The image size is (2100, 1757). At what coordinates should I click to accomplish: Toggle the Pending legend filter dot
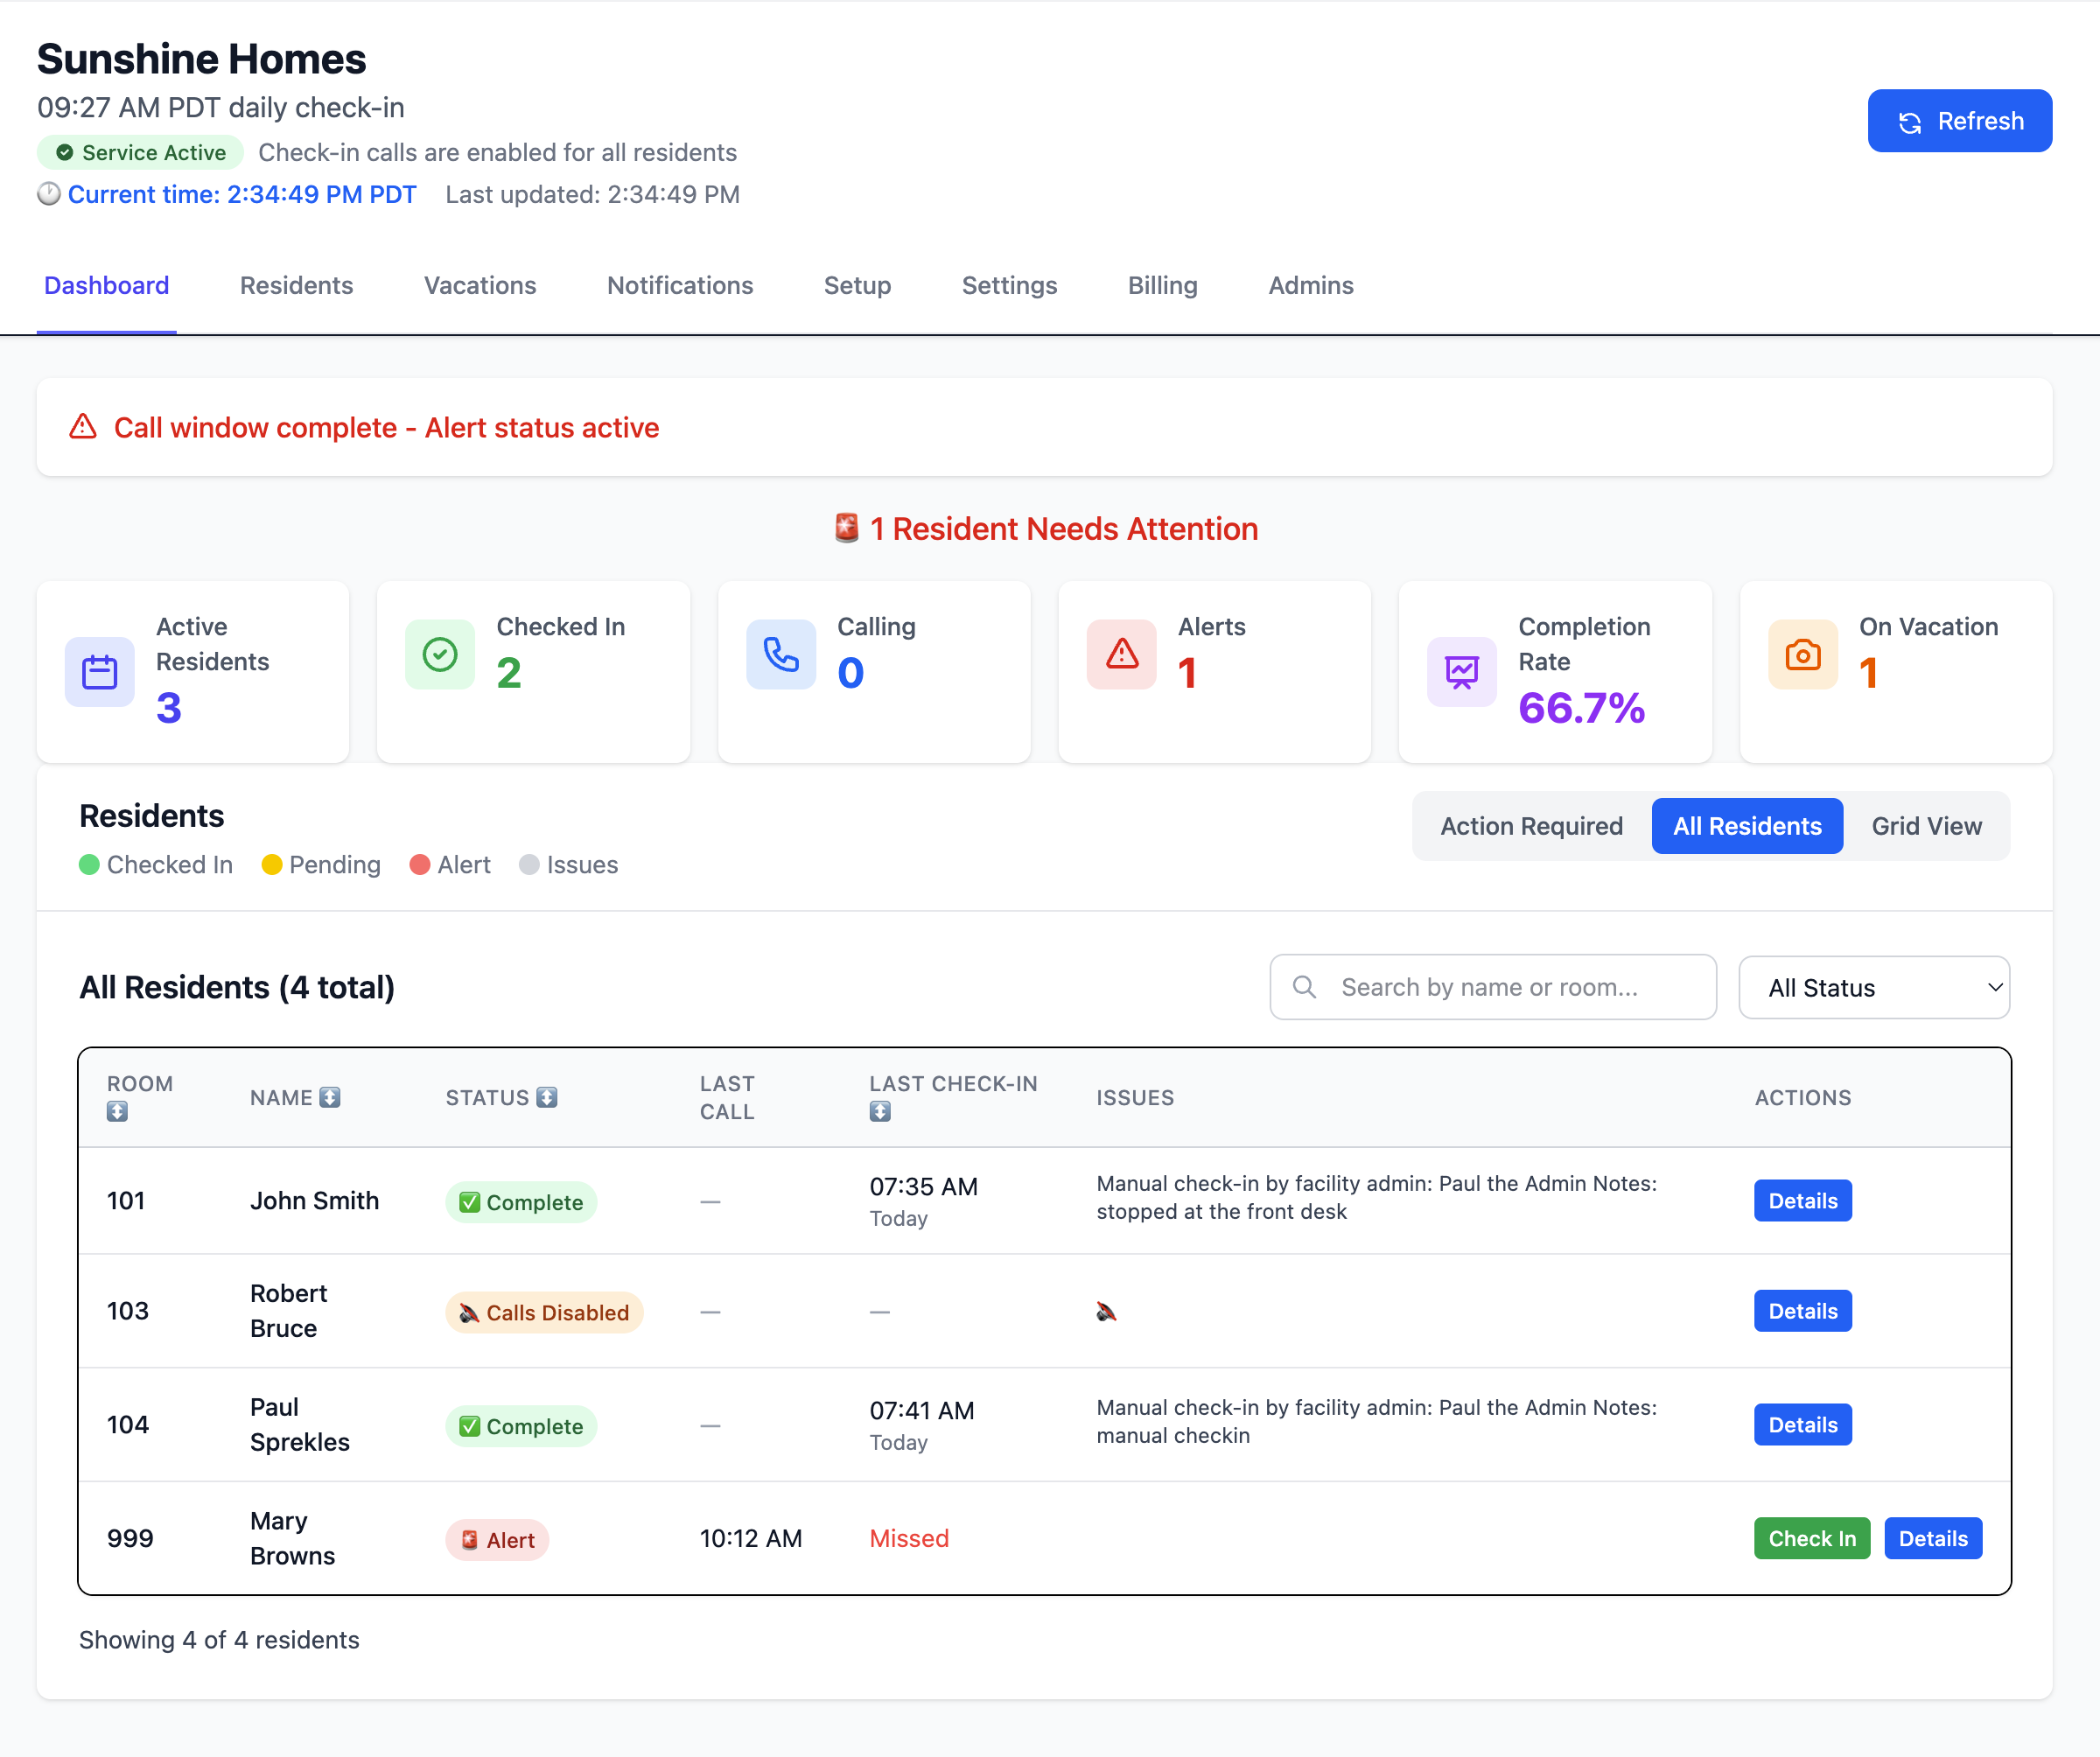coord(271,865)
